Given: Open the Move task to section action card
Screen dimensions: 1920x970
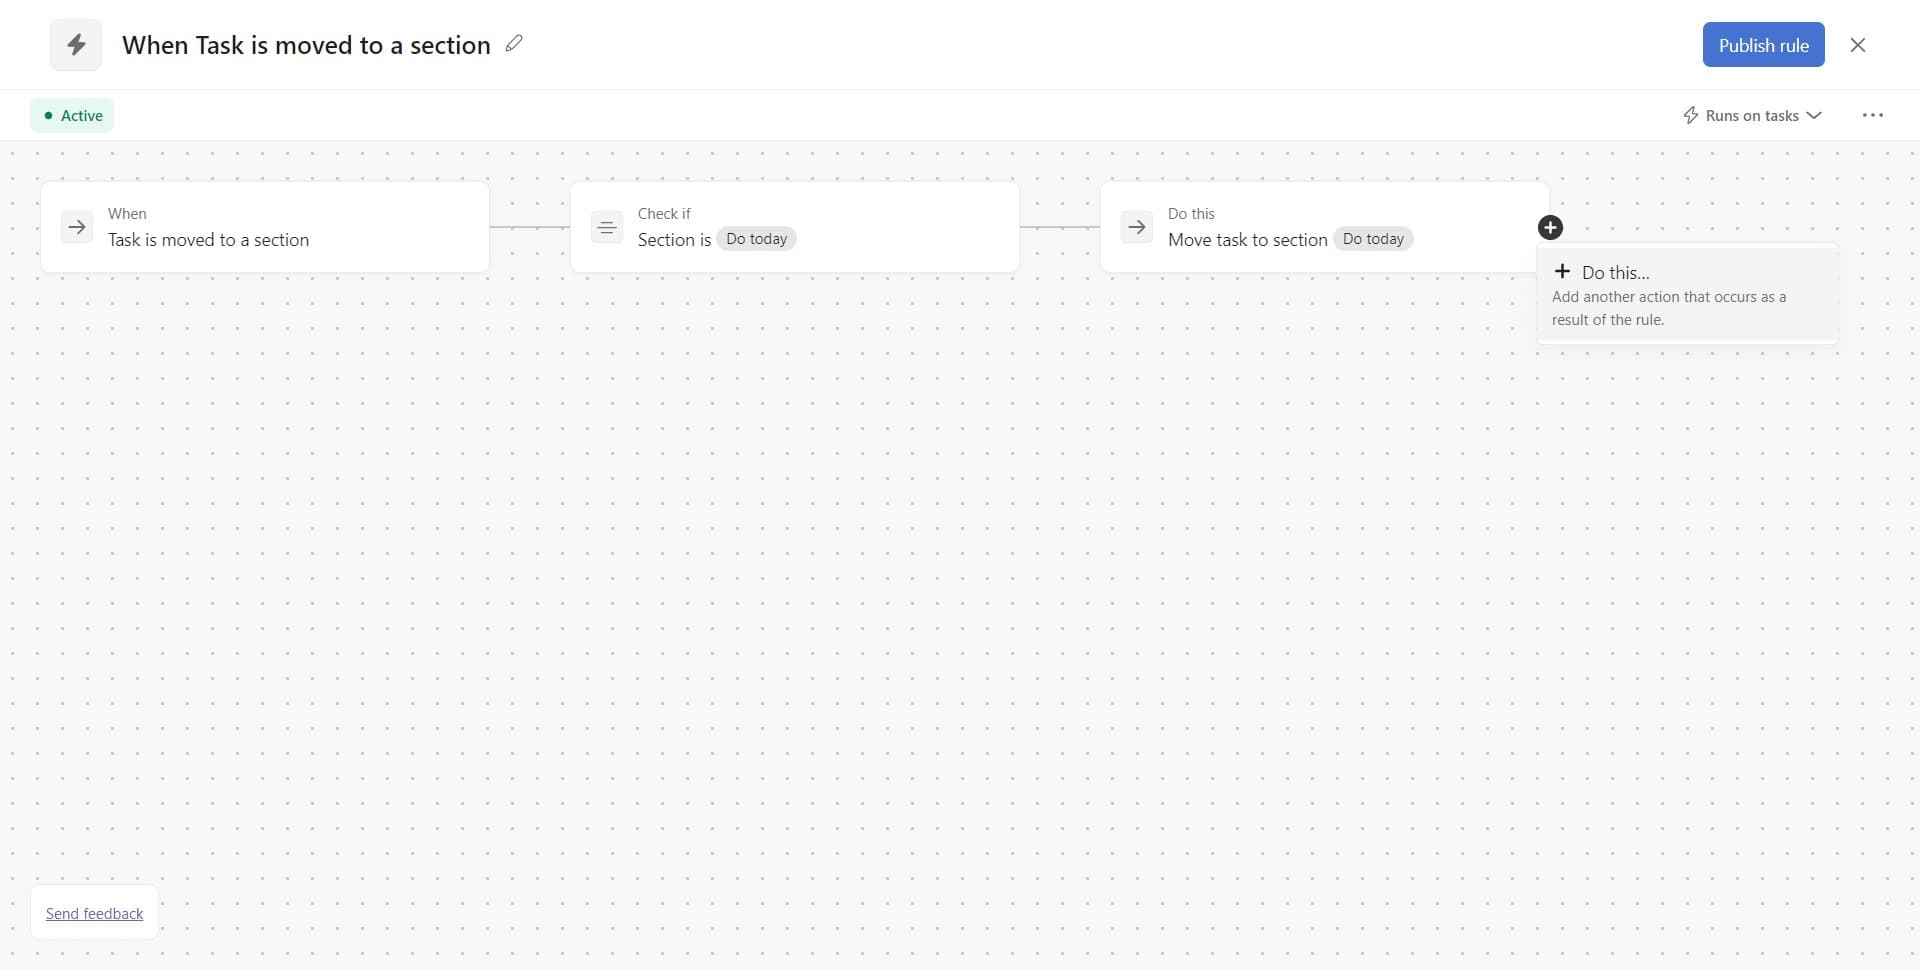Looking at the screenshot, I should [x=1247, y=240].
